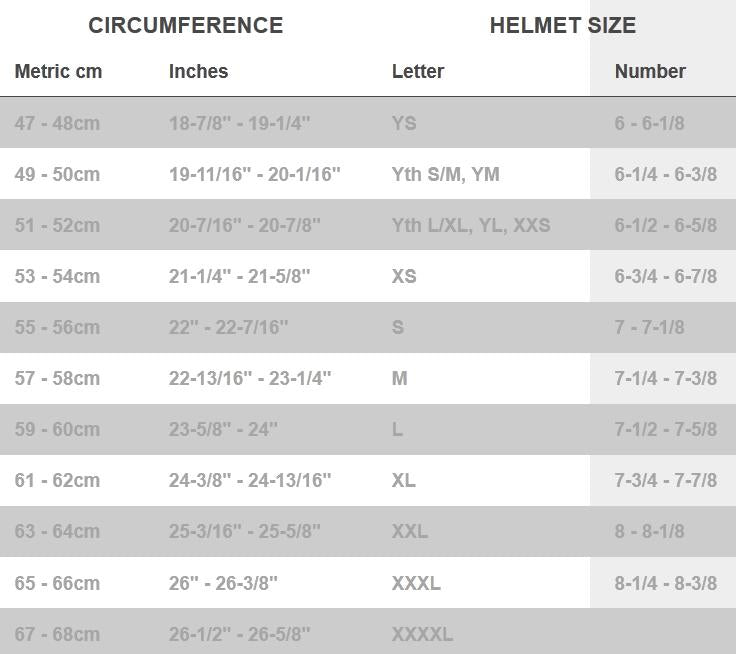
Task: Click the 20-7/16" - 20-7/8" inches cell
Action: click(x=244, y=225)
